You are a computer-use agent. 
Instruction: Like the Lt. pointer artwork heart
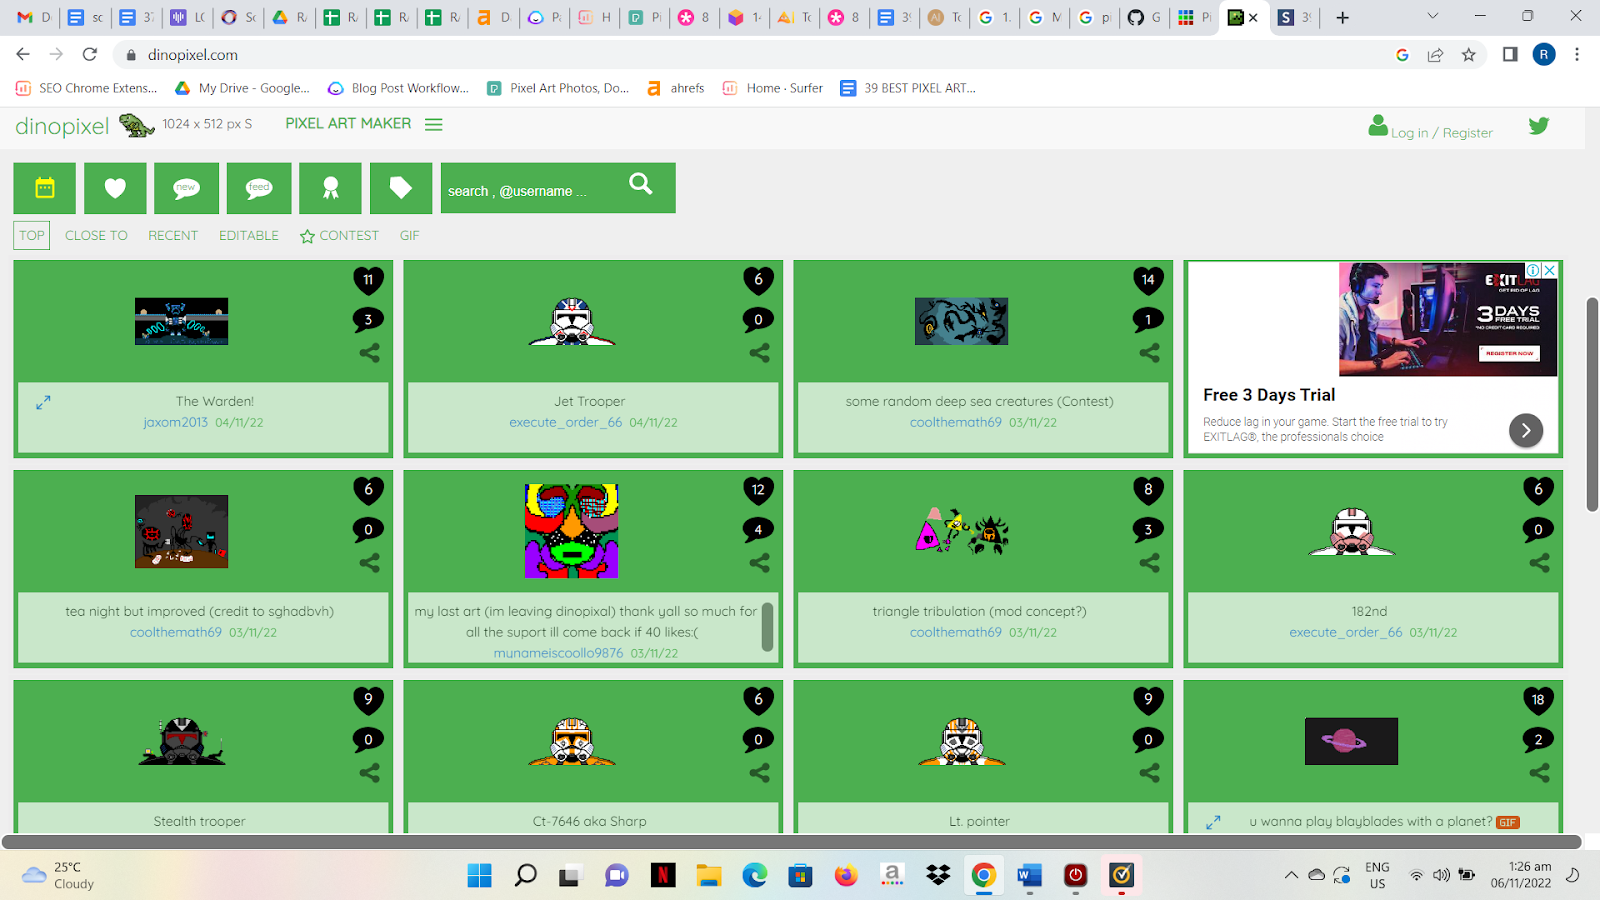(1148, 700)
